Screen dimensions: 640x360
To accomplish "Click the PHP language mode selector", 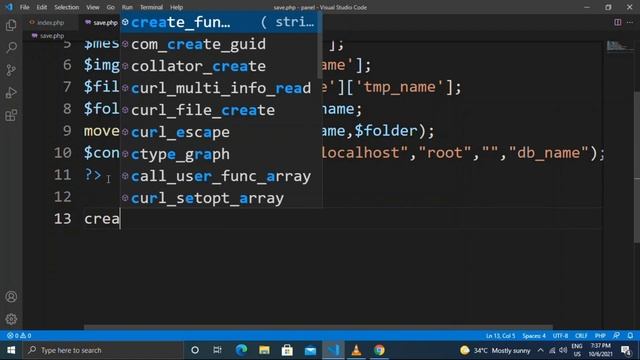I will pyautogui.click(x=600, y=336).
